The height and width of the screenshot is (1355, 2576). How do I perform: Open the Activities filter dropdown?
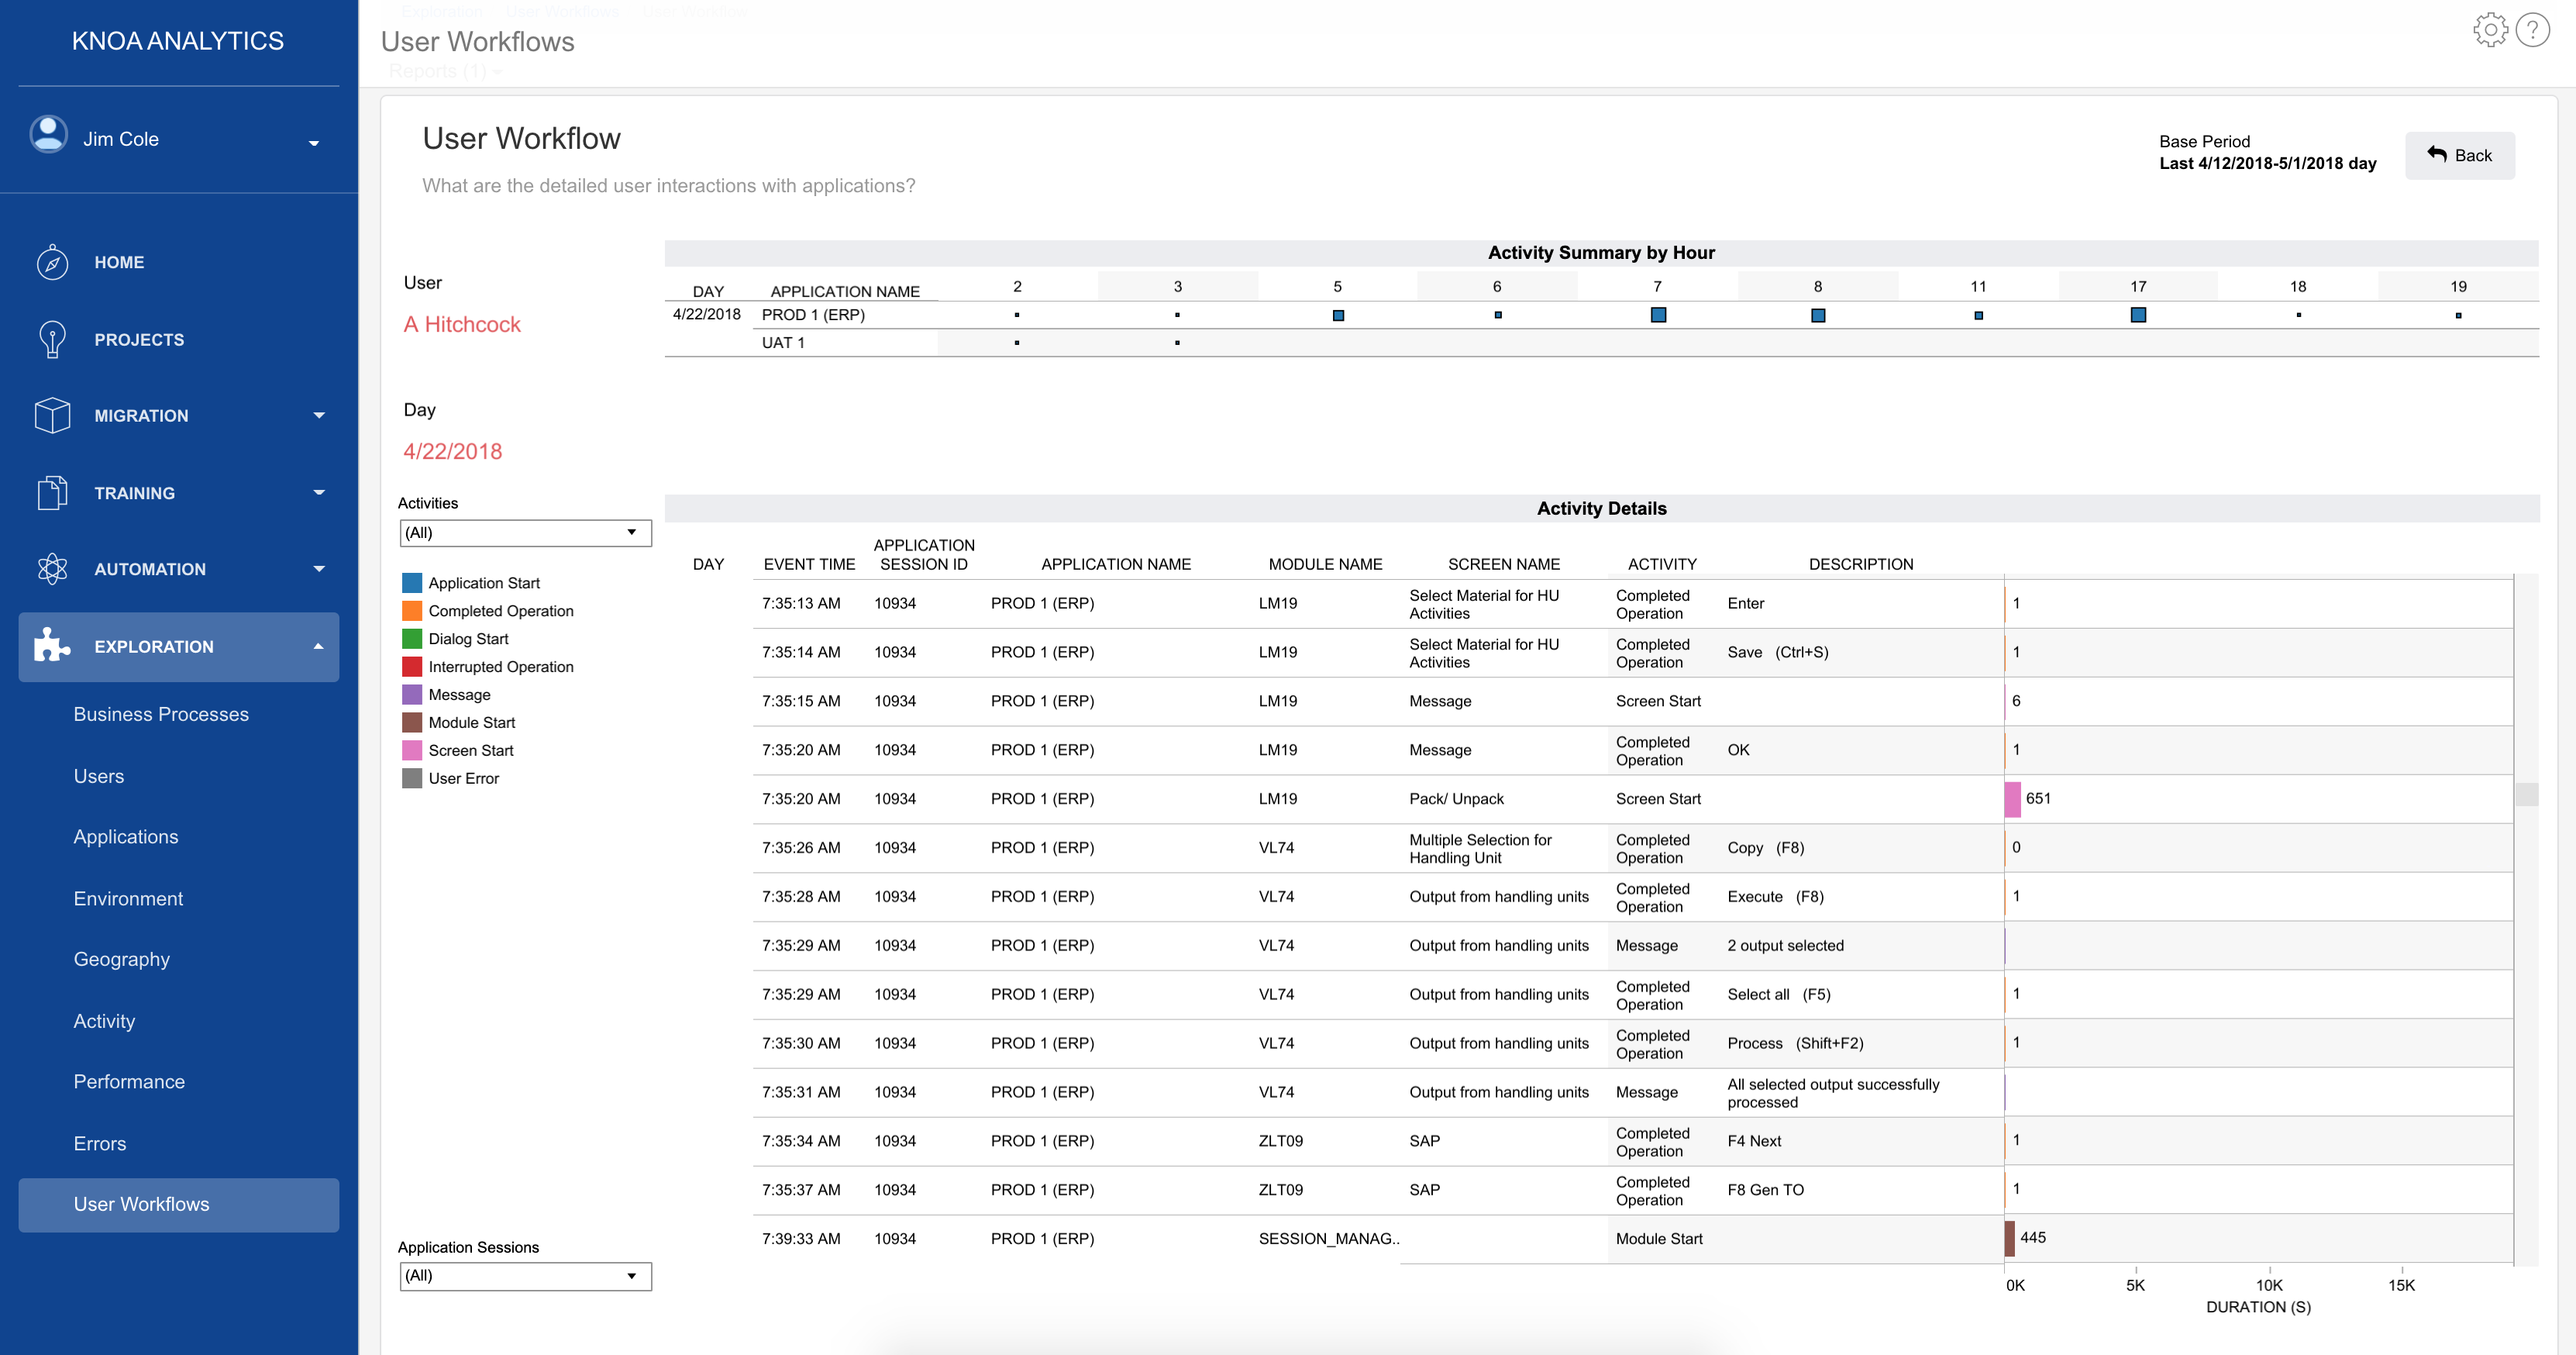point(525,533)
